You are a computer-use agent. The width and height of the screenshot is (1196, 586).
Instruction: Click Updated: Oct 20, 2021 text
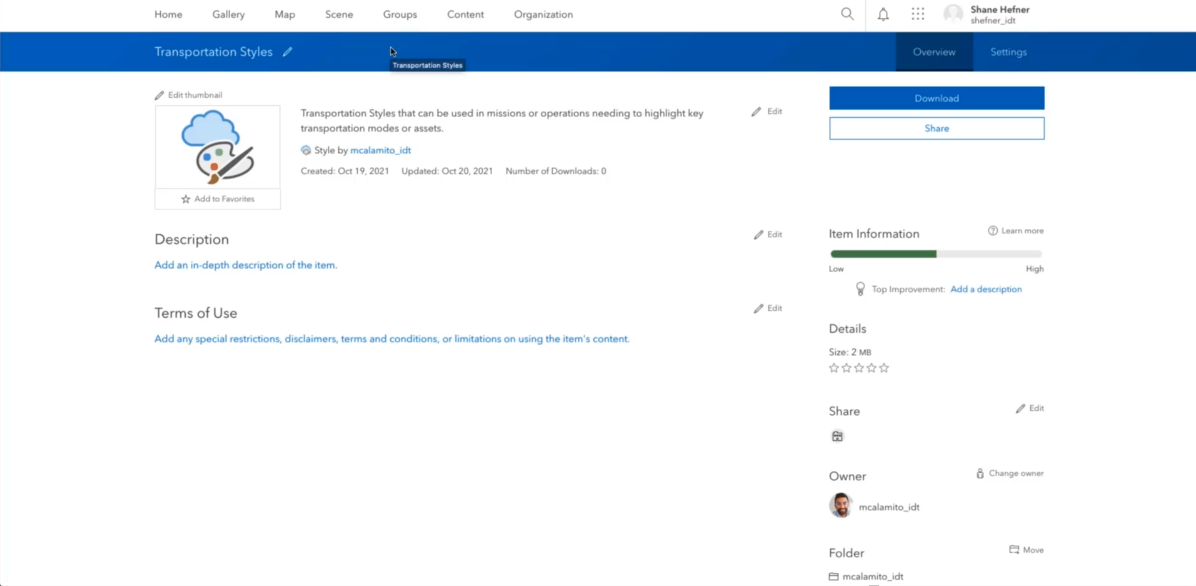click(x=447, y=171)
